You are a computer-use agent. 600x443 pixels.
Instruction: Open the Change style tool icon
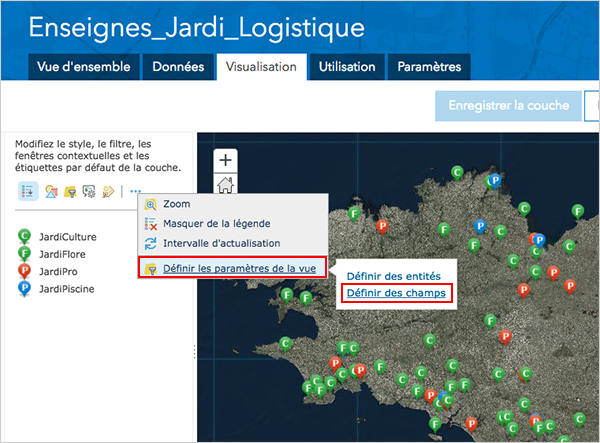point(51,191)
